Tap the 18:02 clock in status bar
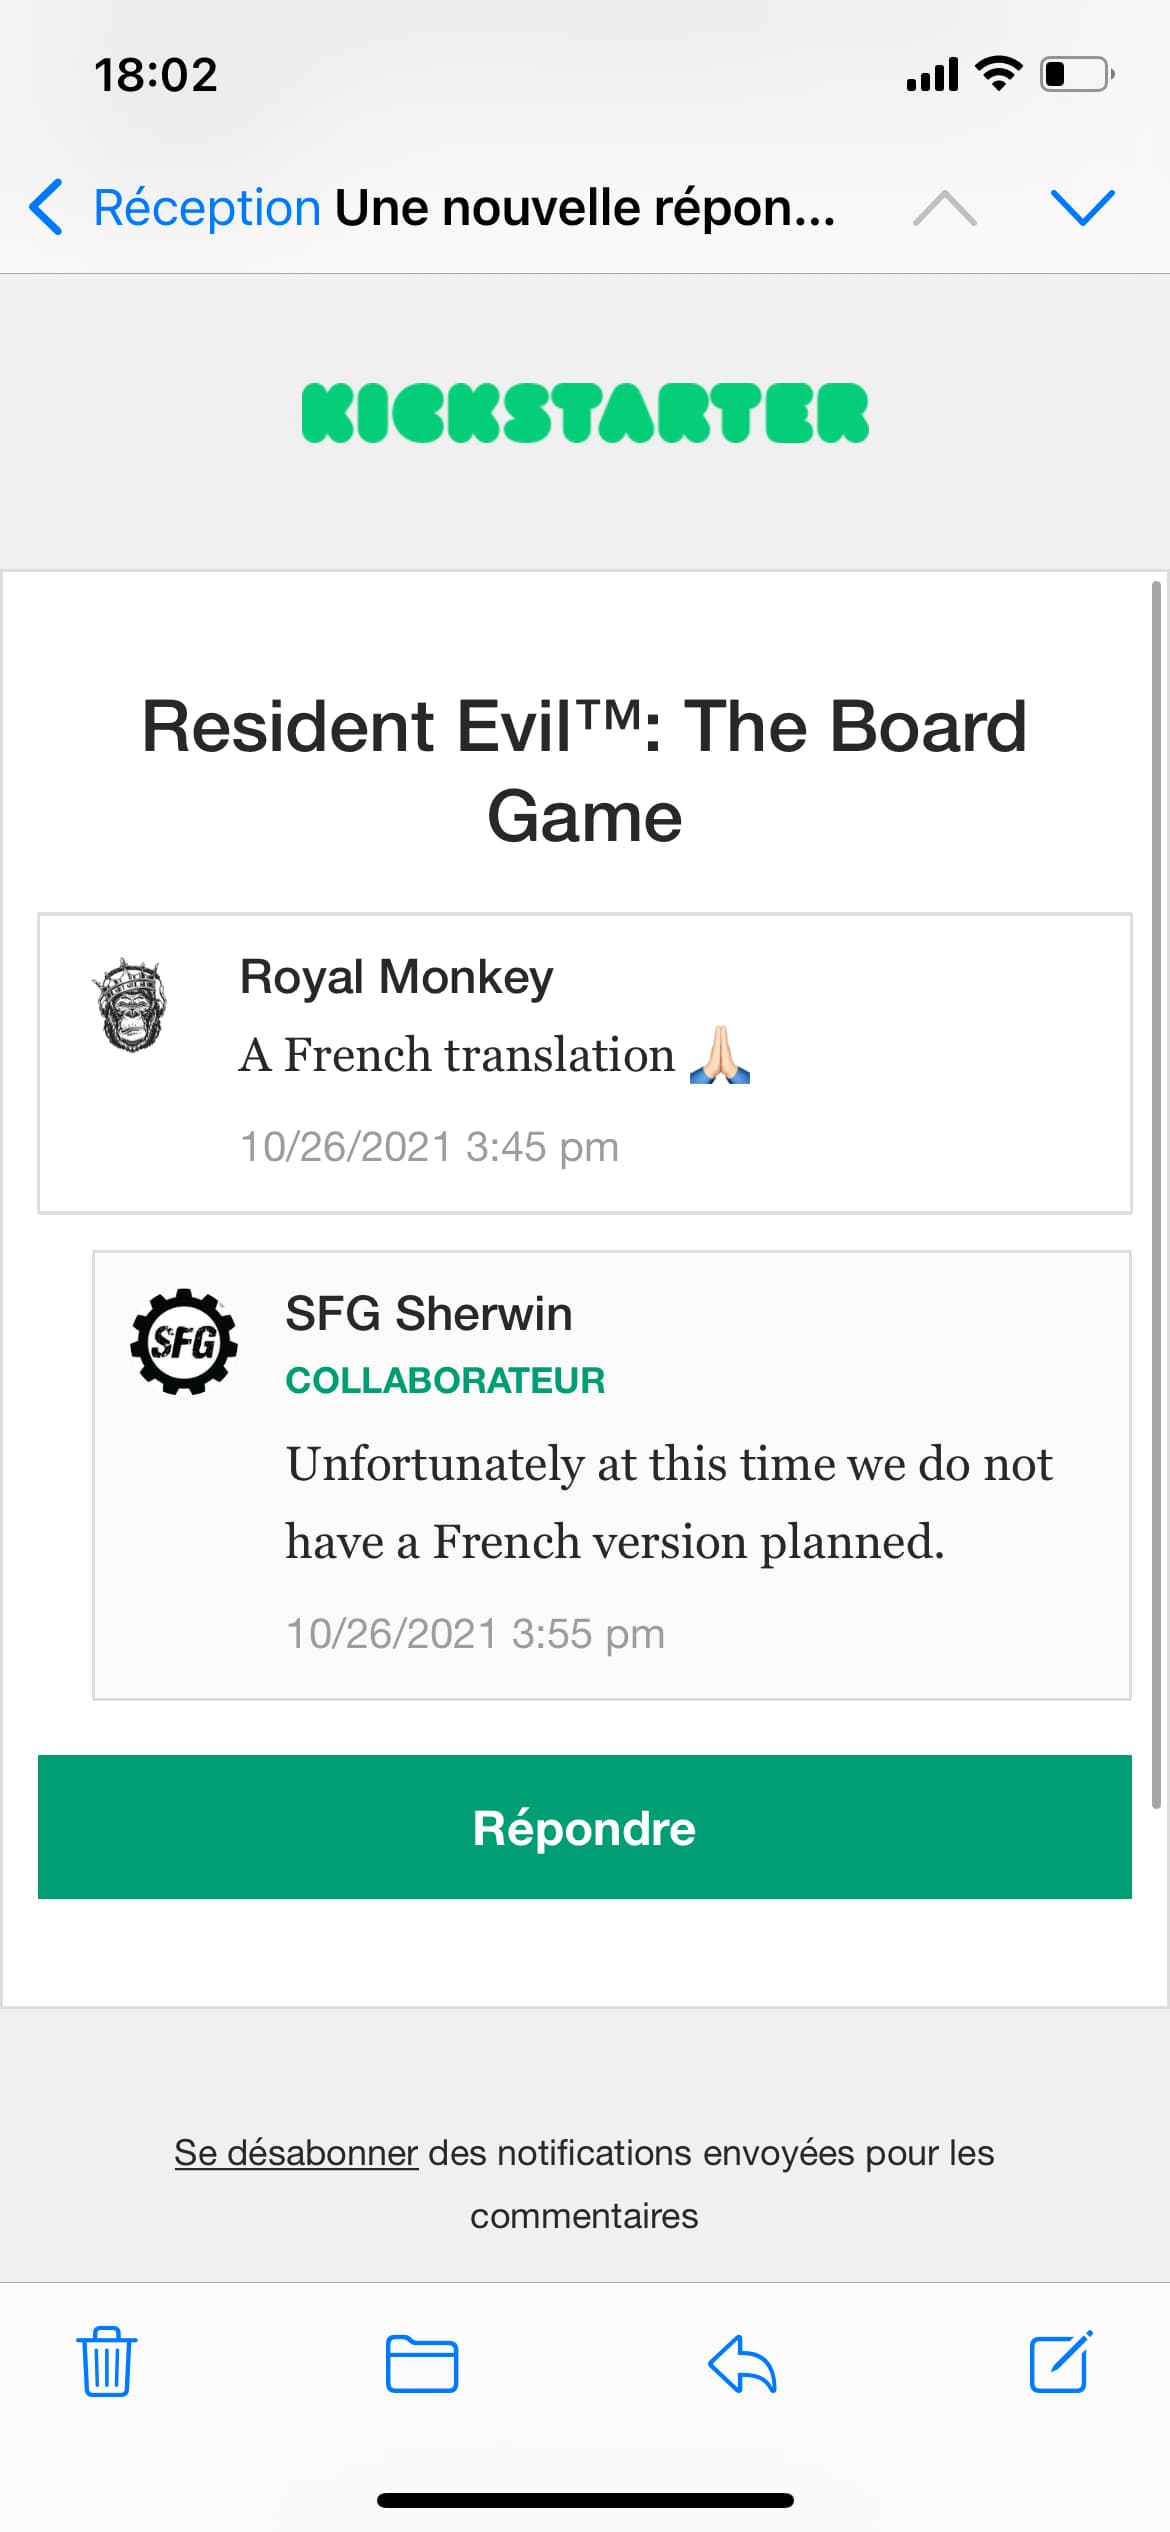The image size is (1170, 2532). pos(156,75)
